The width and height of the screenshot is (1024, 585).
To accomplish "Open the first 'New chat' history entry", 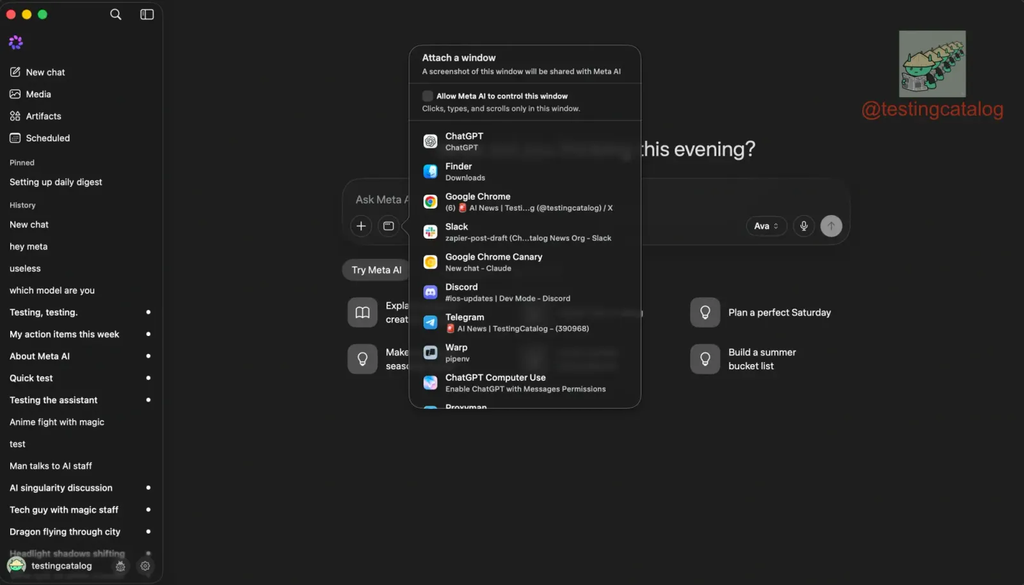I will click(29, 225).
